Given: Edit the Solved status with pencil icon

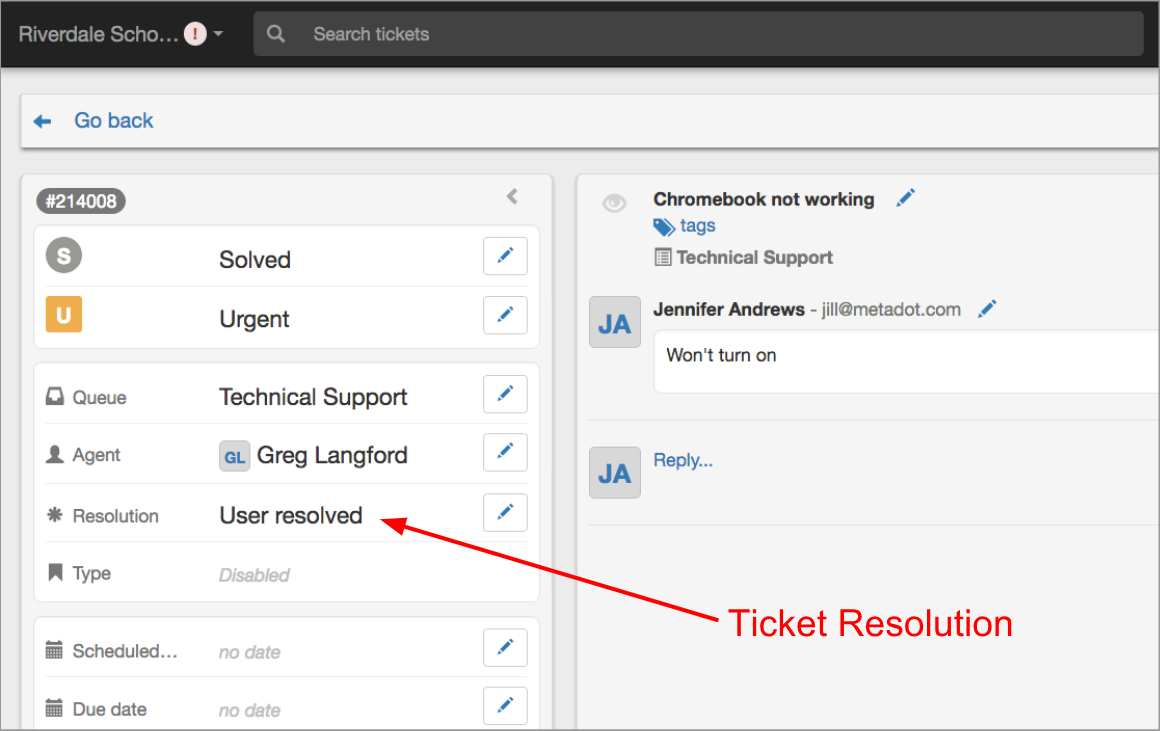Looking at the screenshot, I should click(x=505, y=256).
